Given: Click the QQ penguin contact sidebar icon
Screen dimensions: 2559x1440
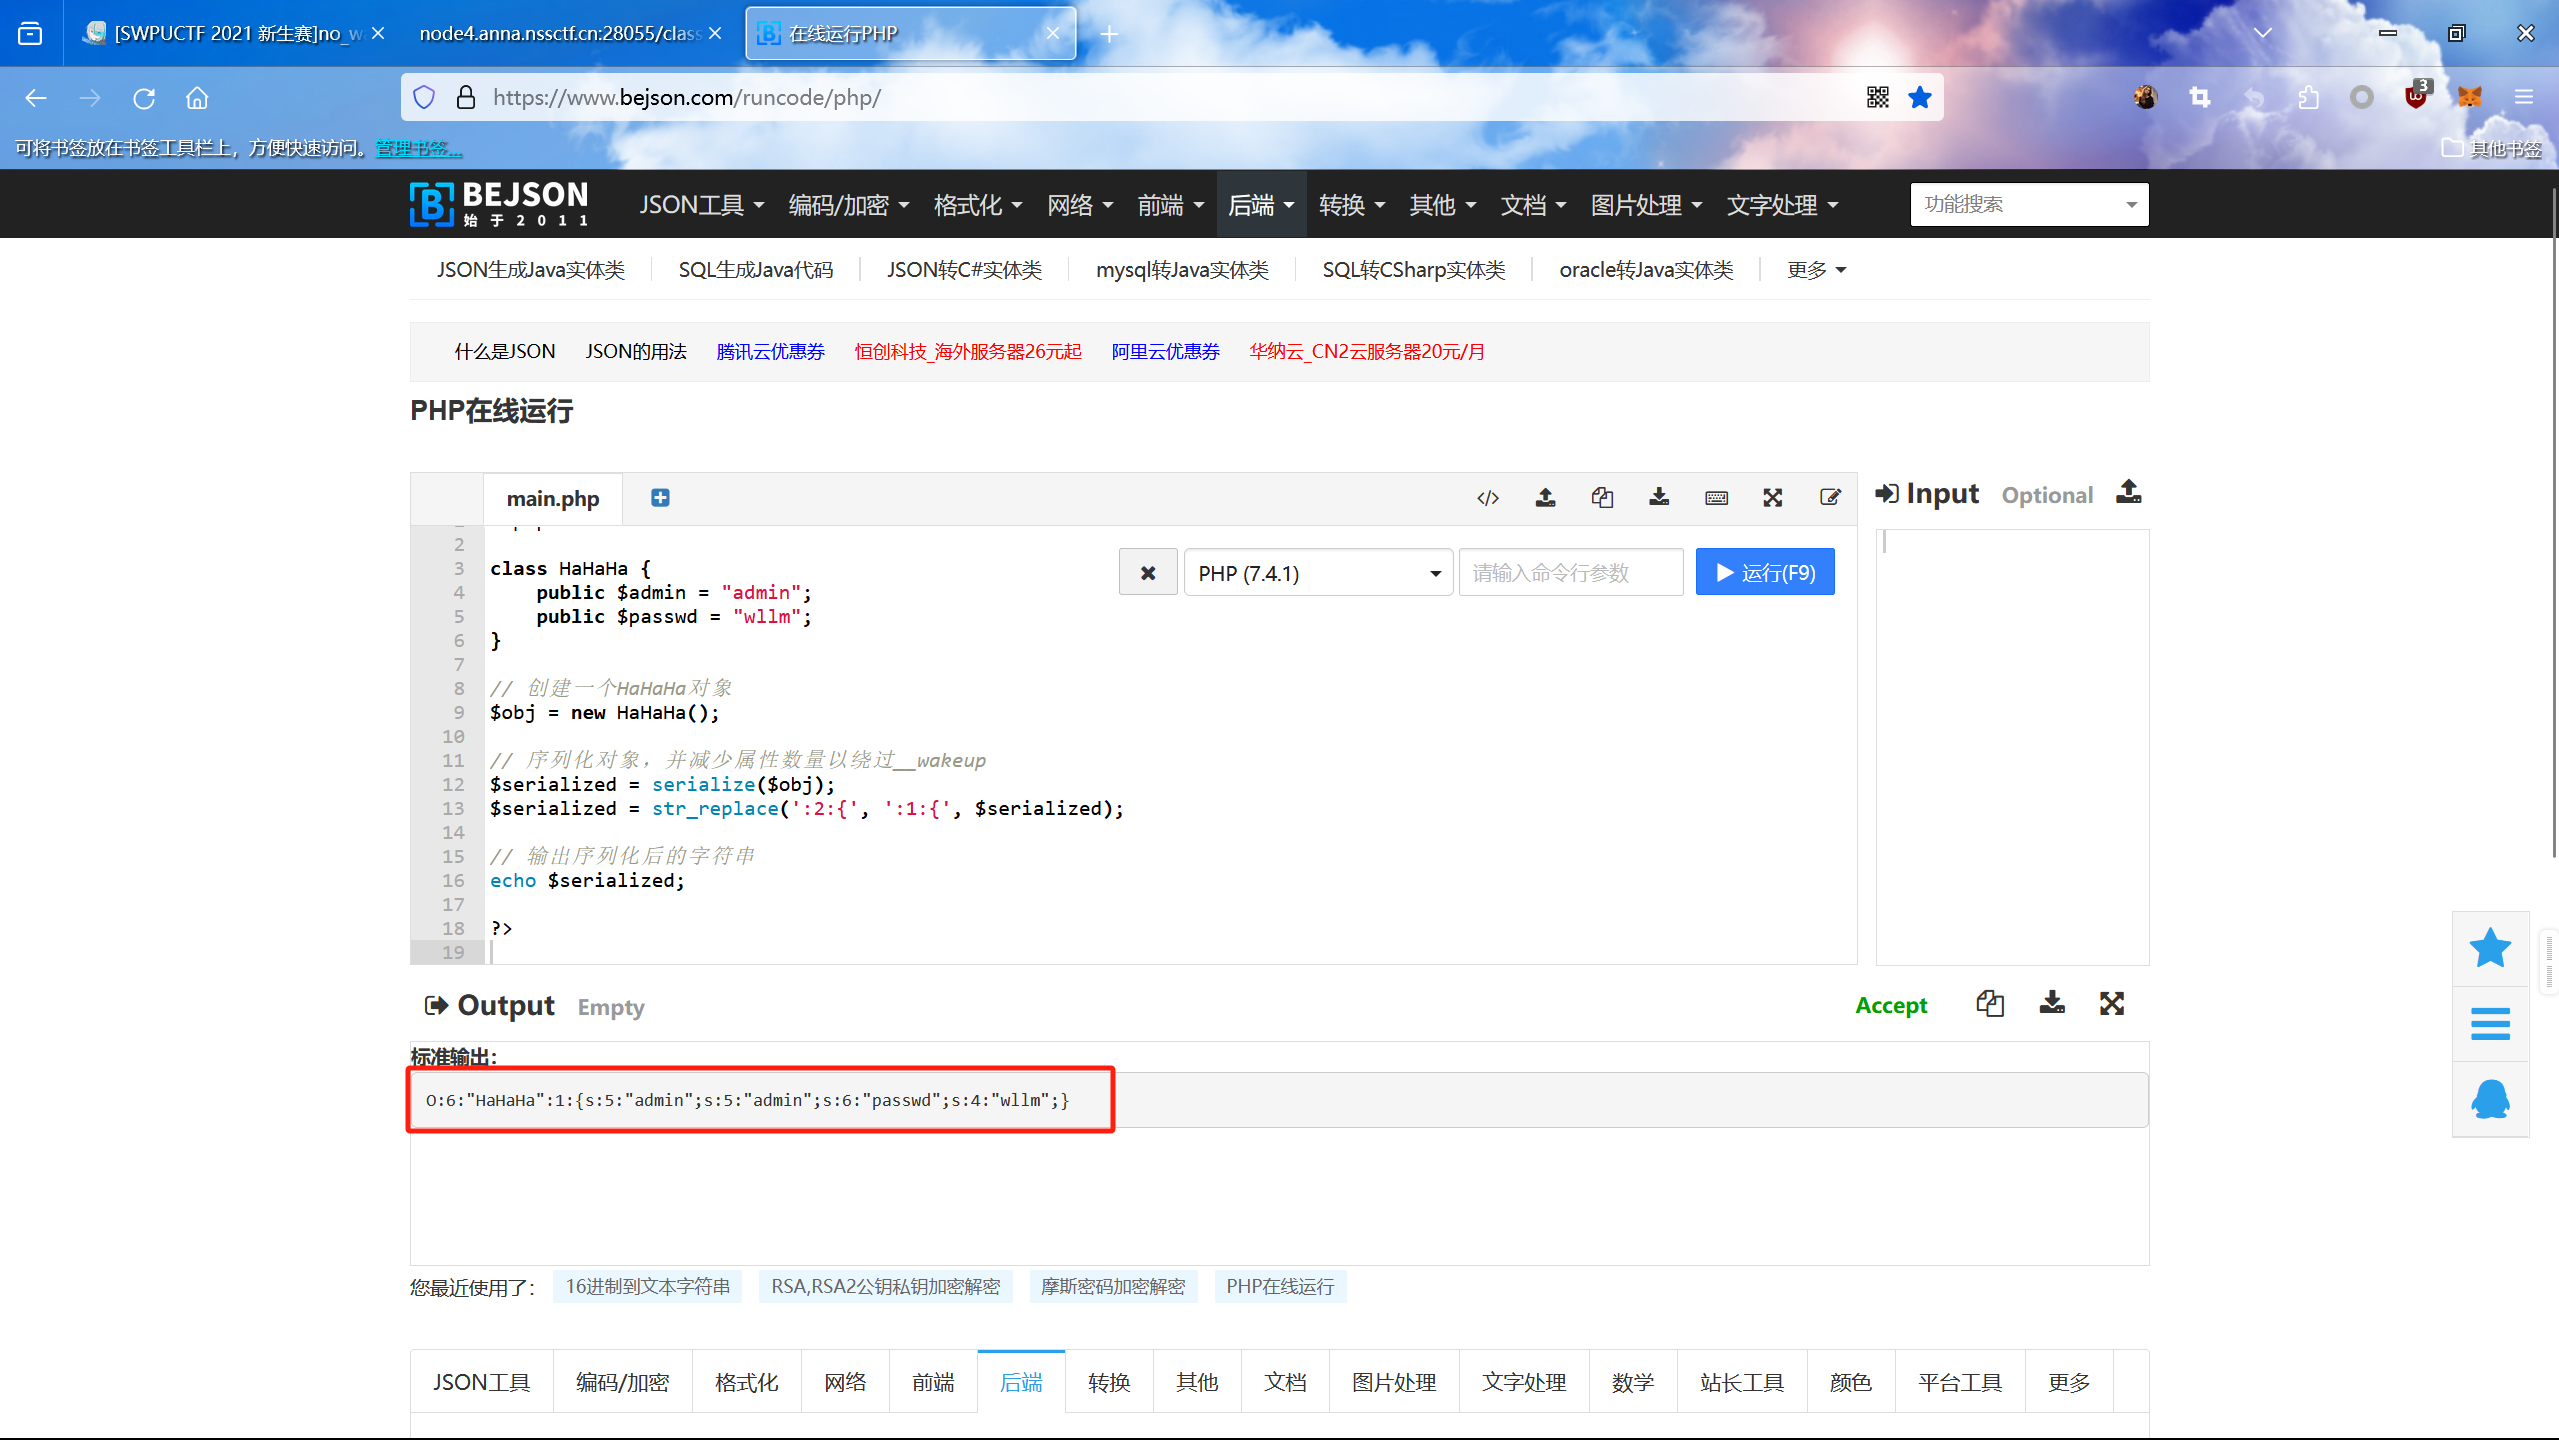Looking at the screenshot, I should click(x=2490, y=1099).
